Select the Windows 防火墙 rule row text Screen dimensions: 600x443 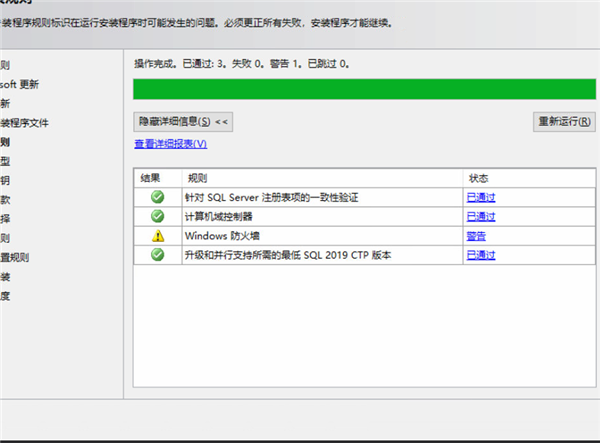[x=220, y=236]
